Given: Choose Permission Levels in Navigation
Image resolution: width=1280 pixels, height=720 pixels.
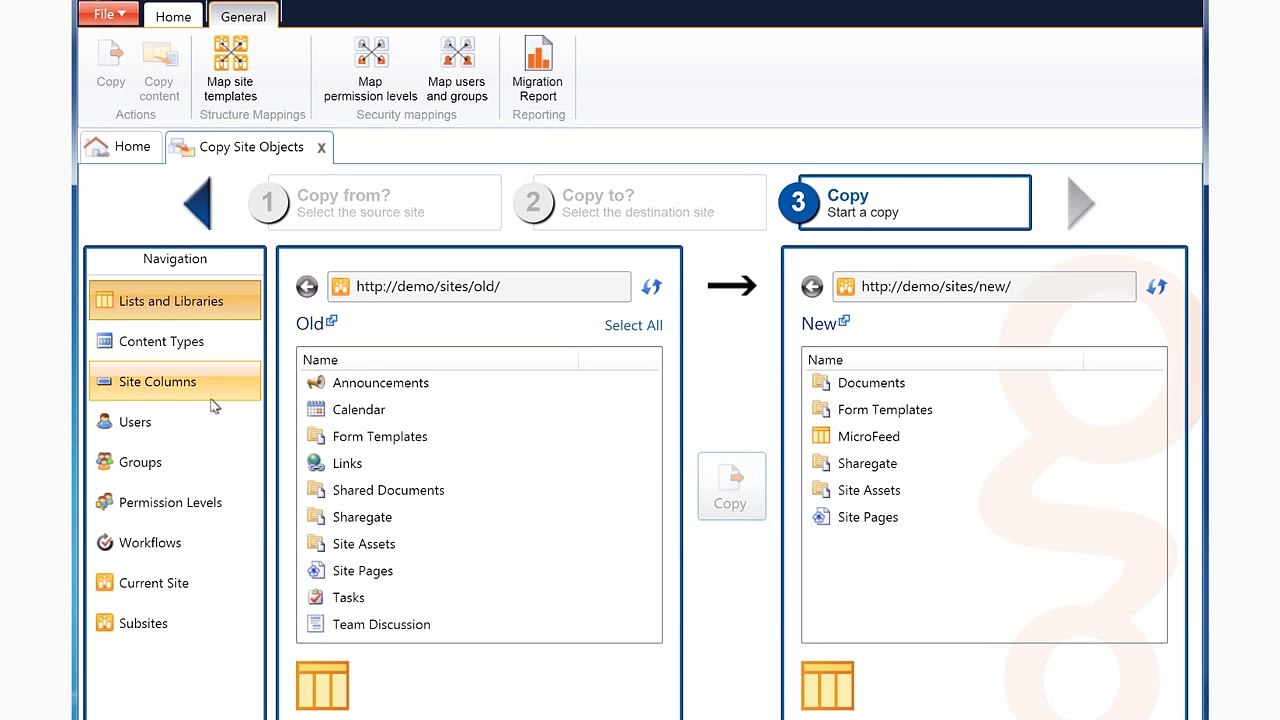Looking at the screenshot, I should pyautogui.click(x=175, y=502).
